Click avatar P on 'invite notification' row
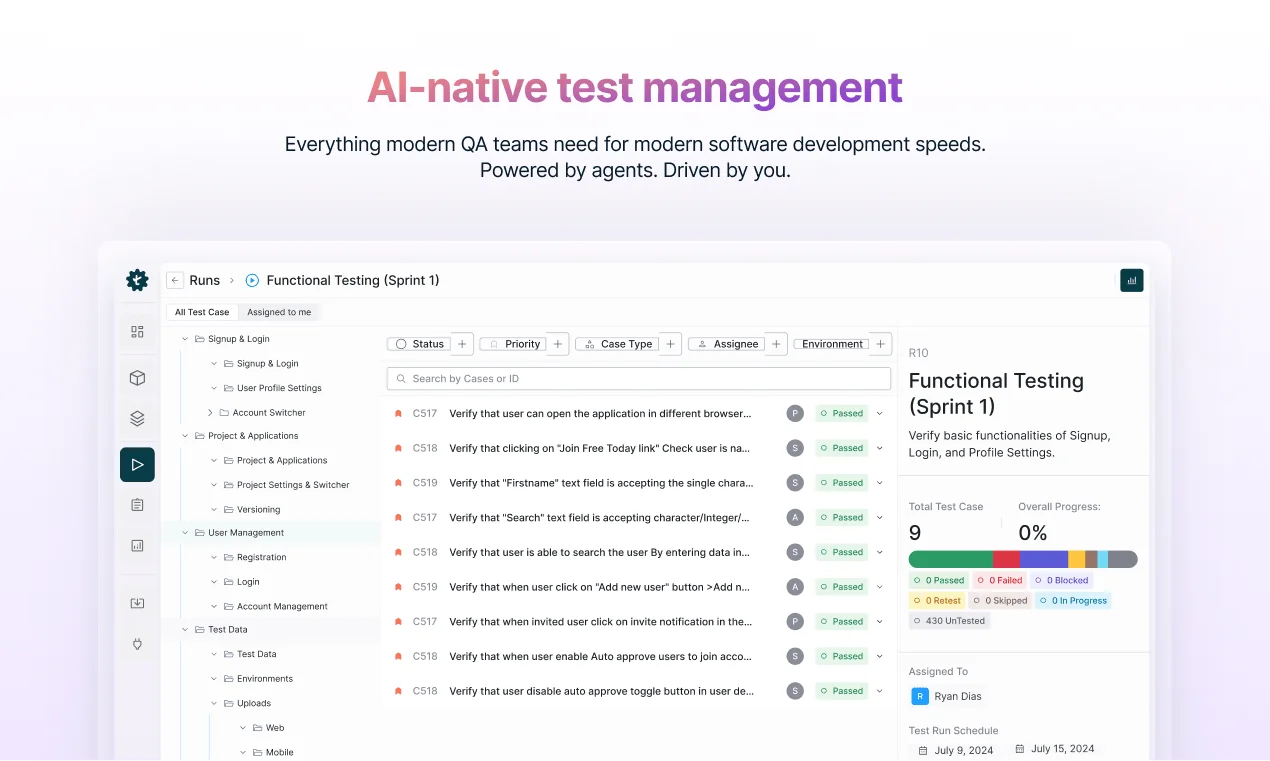Viewport: 1270px width, 761px height. click(795, 621)
